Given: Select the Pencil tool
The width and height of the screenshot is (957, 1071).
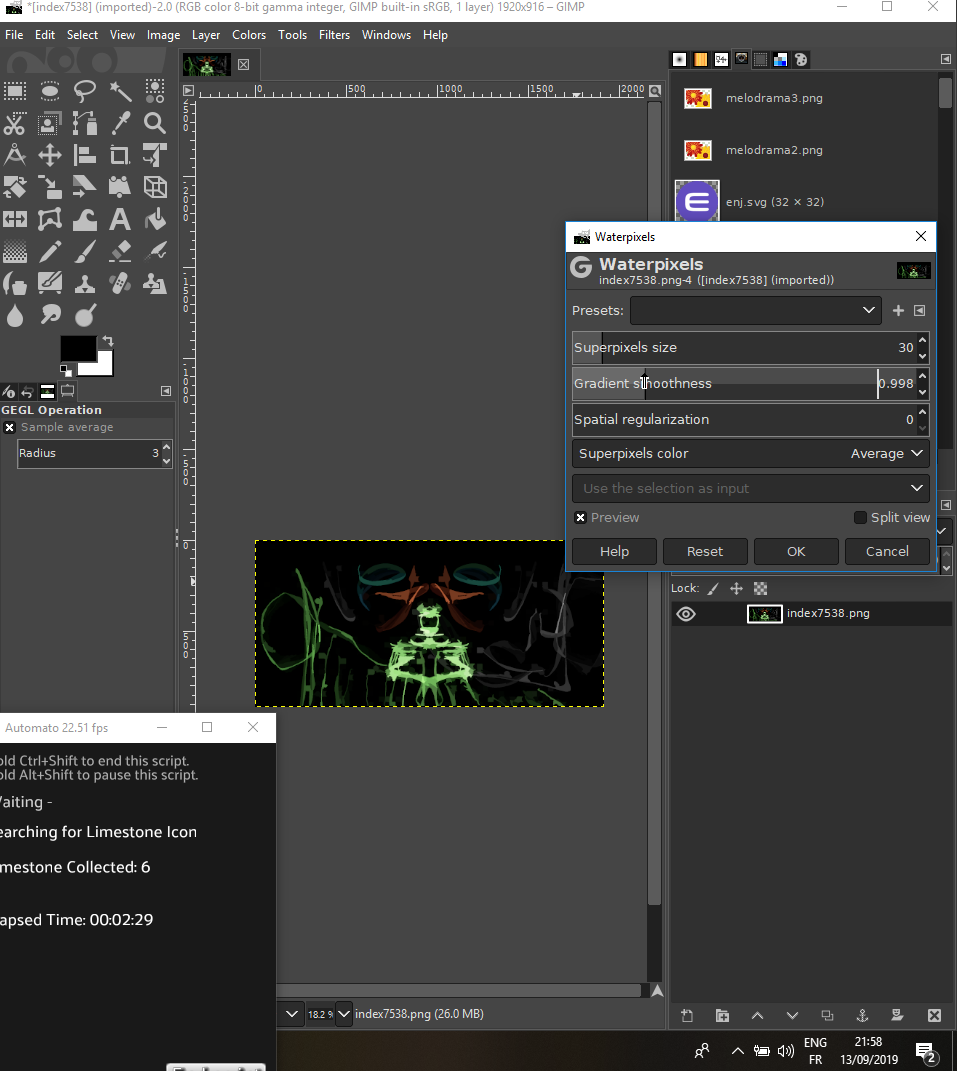Looking at the screenshot, I should click(50, 251).
